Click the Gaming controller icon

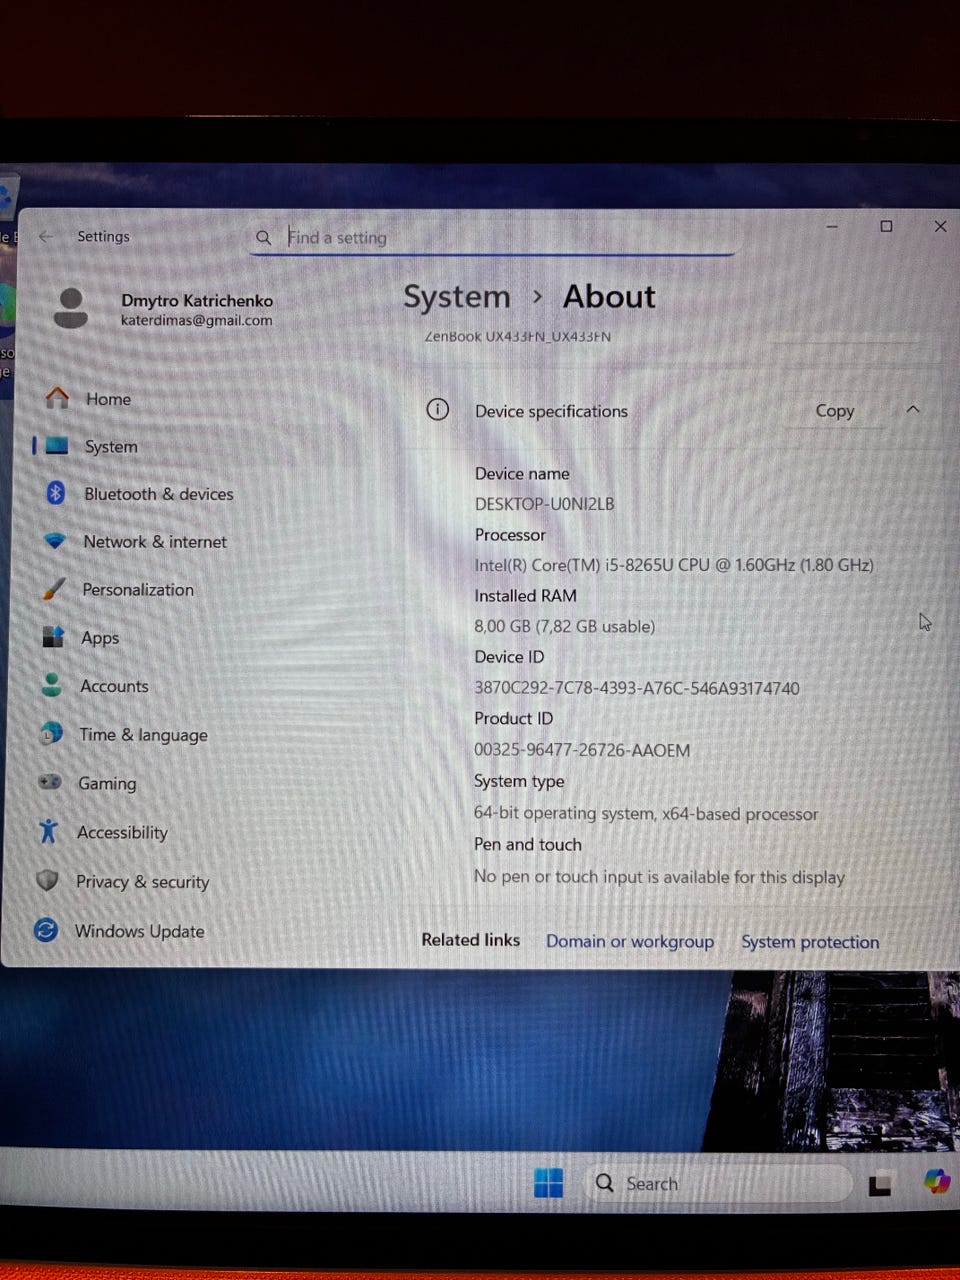pos(50,782)
